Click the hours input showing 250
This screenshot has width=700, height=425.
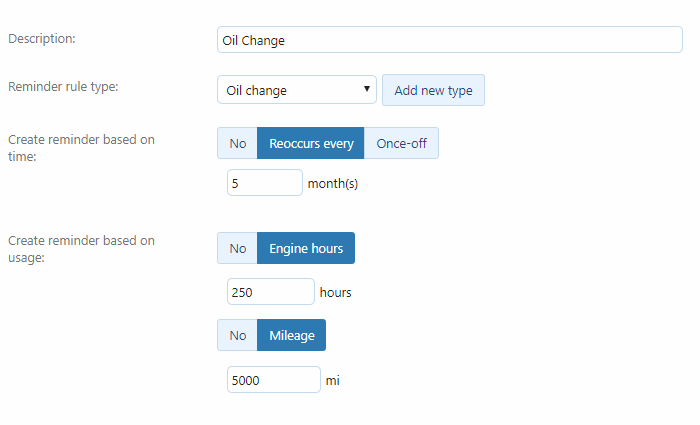tap(271, 292)
